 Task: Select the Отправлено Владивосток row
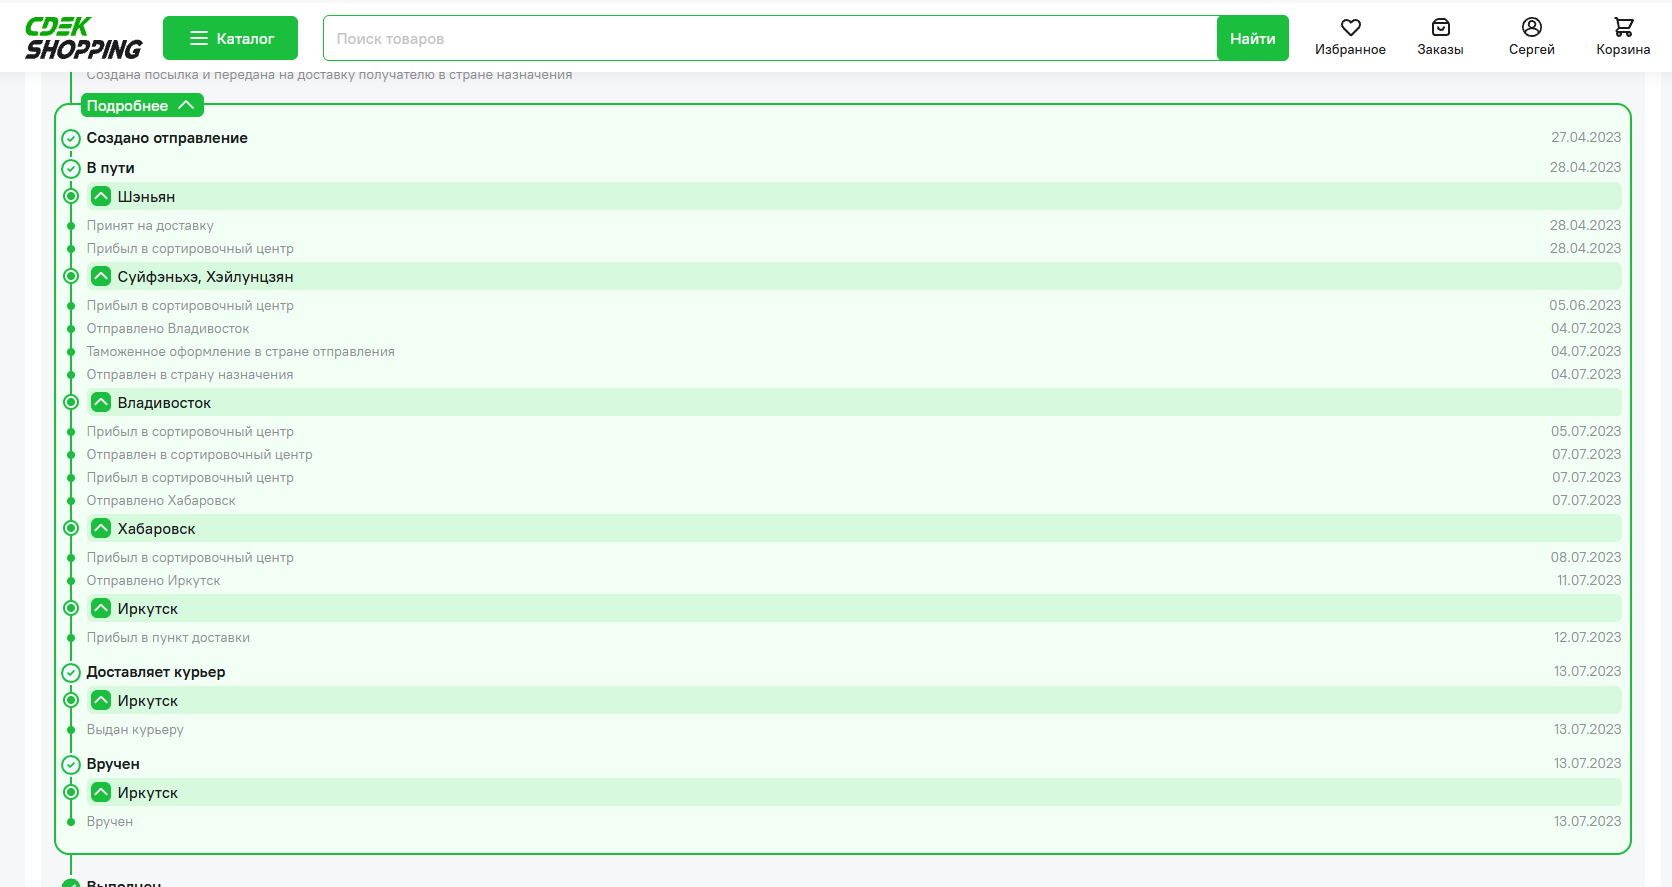(x=853, y=328)
